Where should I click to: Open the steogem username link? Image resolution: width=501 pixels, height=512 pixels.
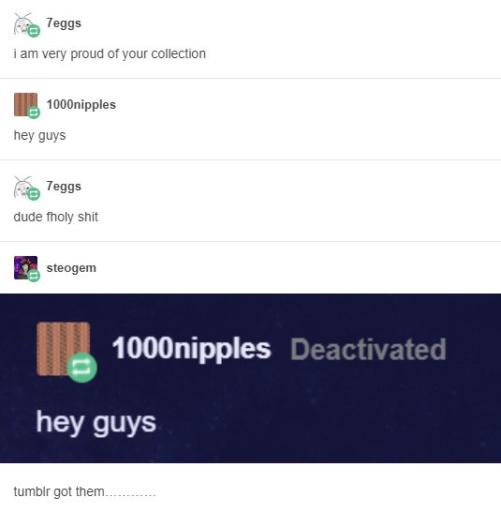coord(71,268)
